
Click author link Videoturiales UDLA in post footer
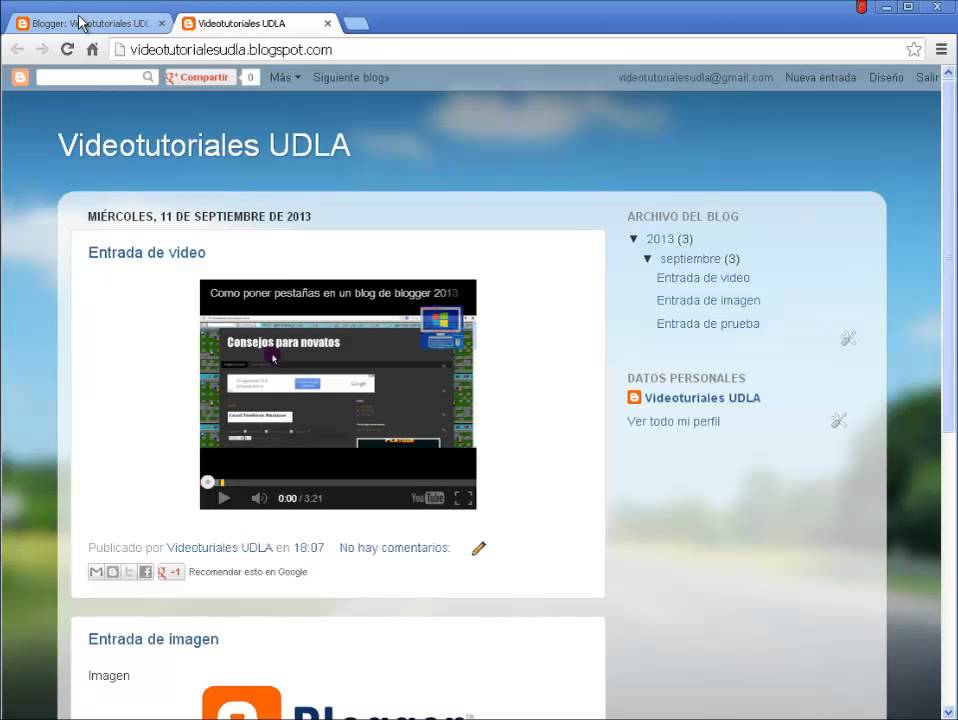(x=219, y=548)
